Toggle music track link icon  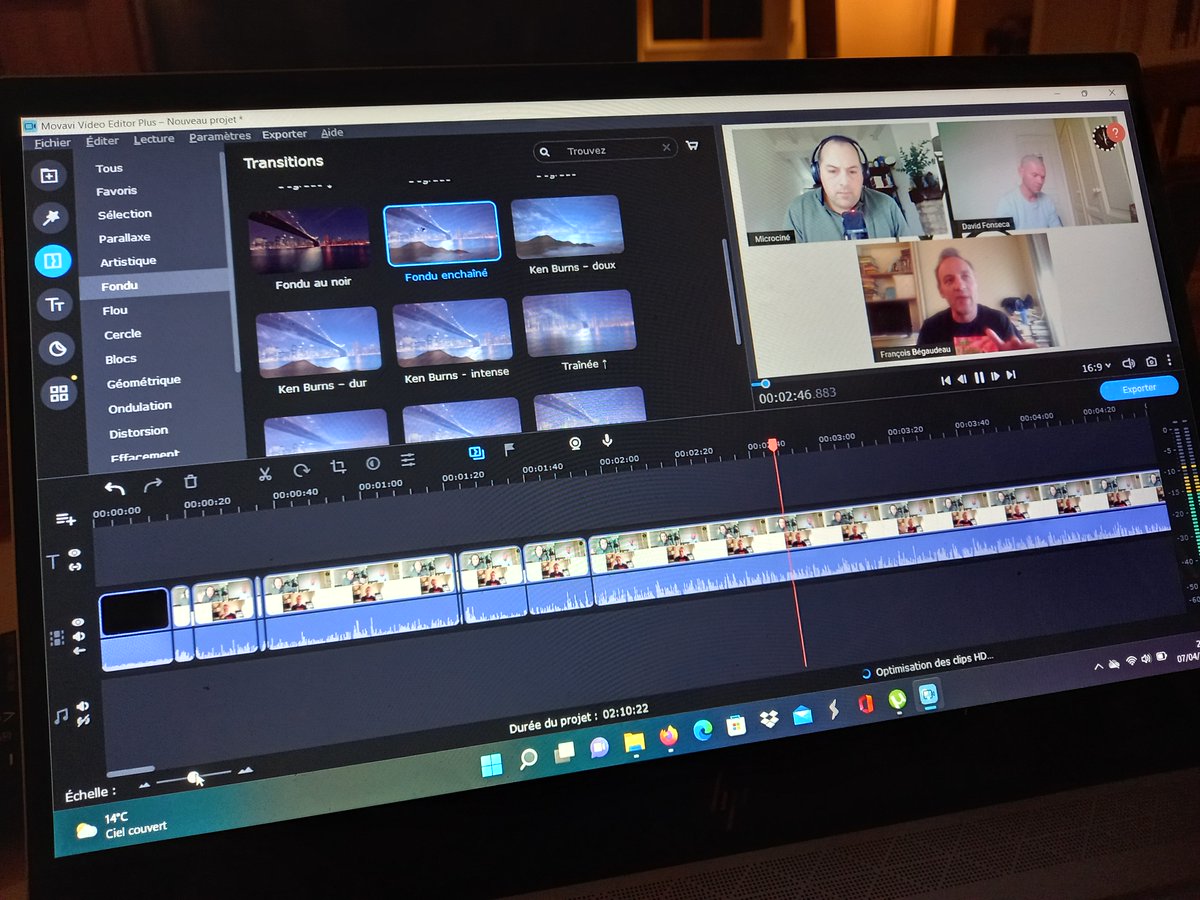(x=83, y=720)
